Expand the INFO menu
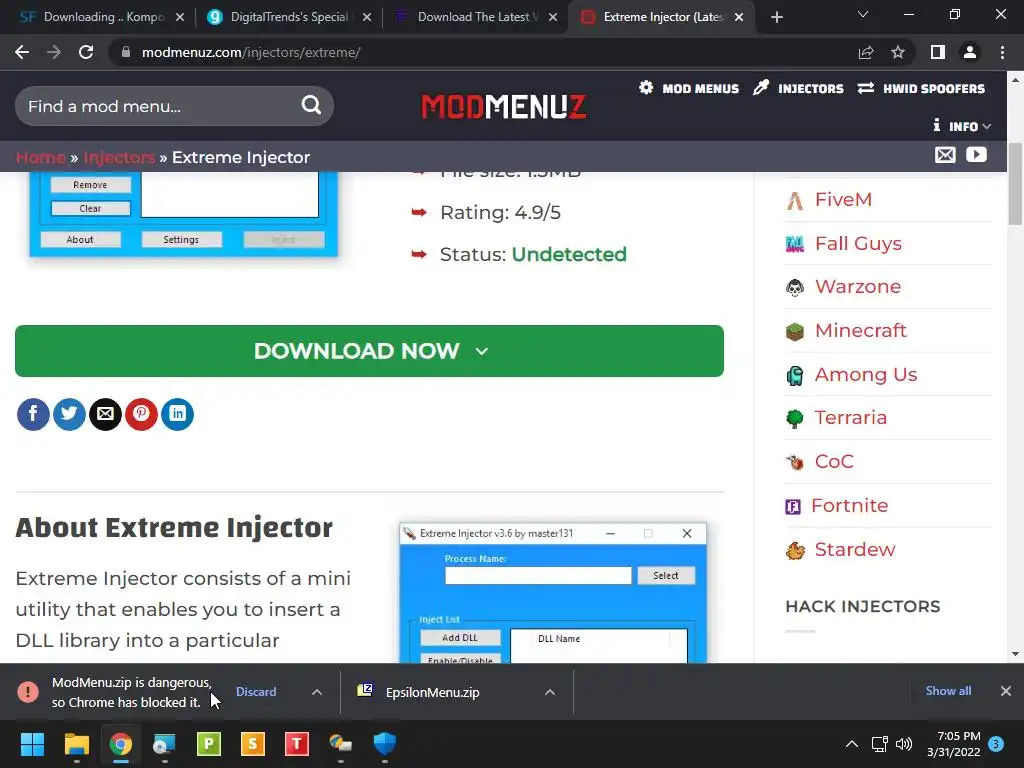Image resolution: width=1024 pixels, height=768 pixels. coord(962,126)
